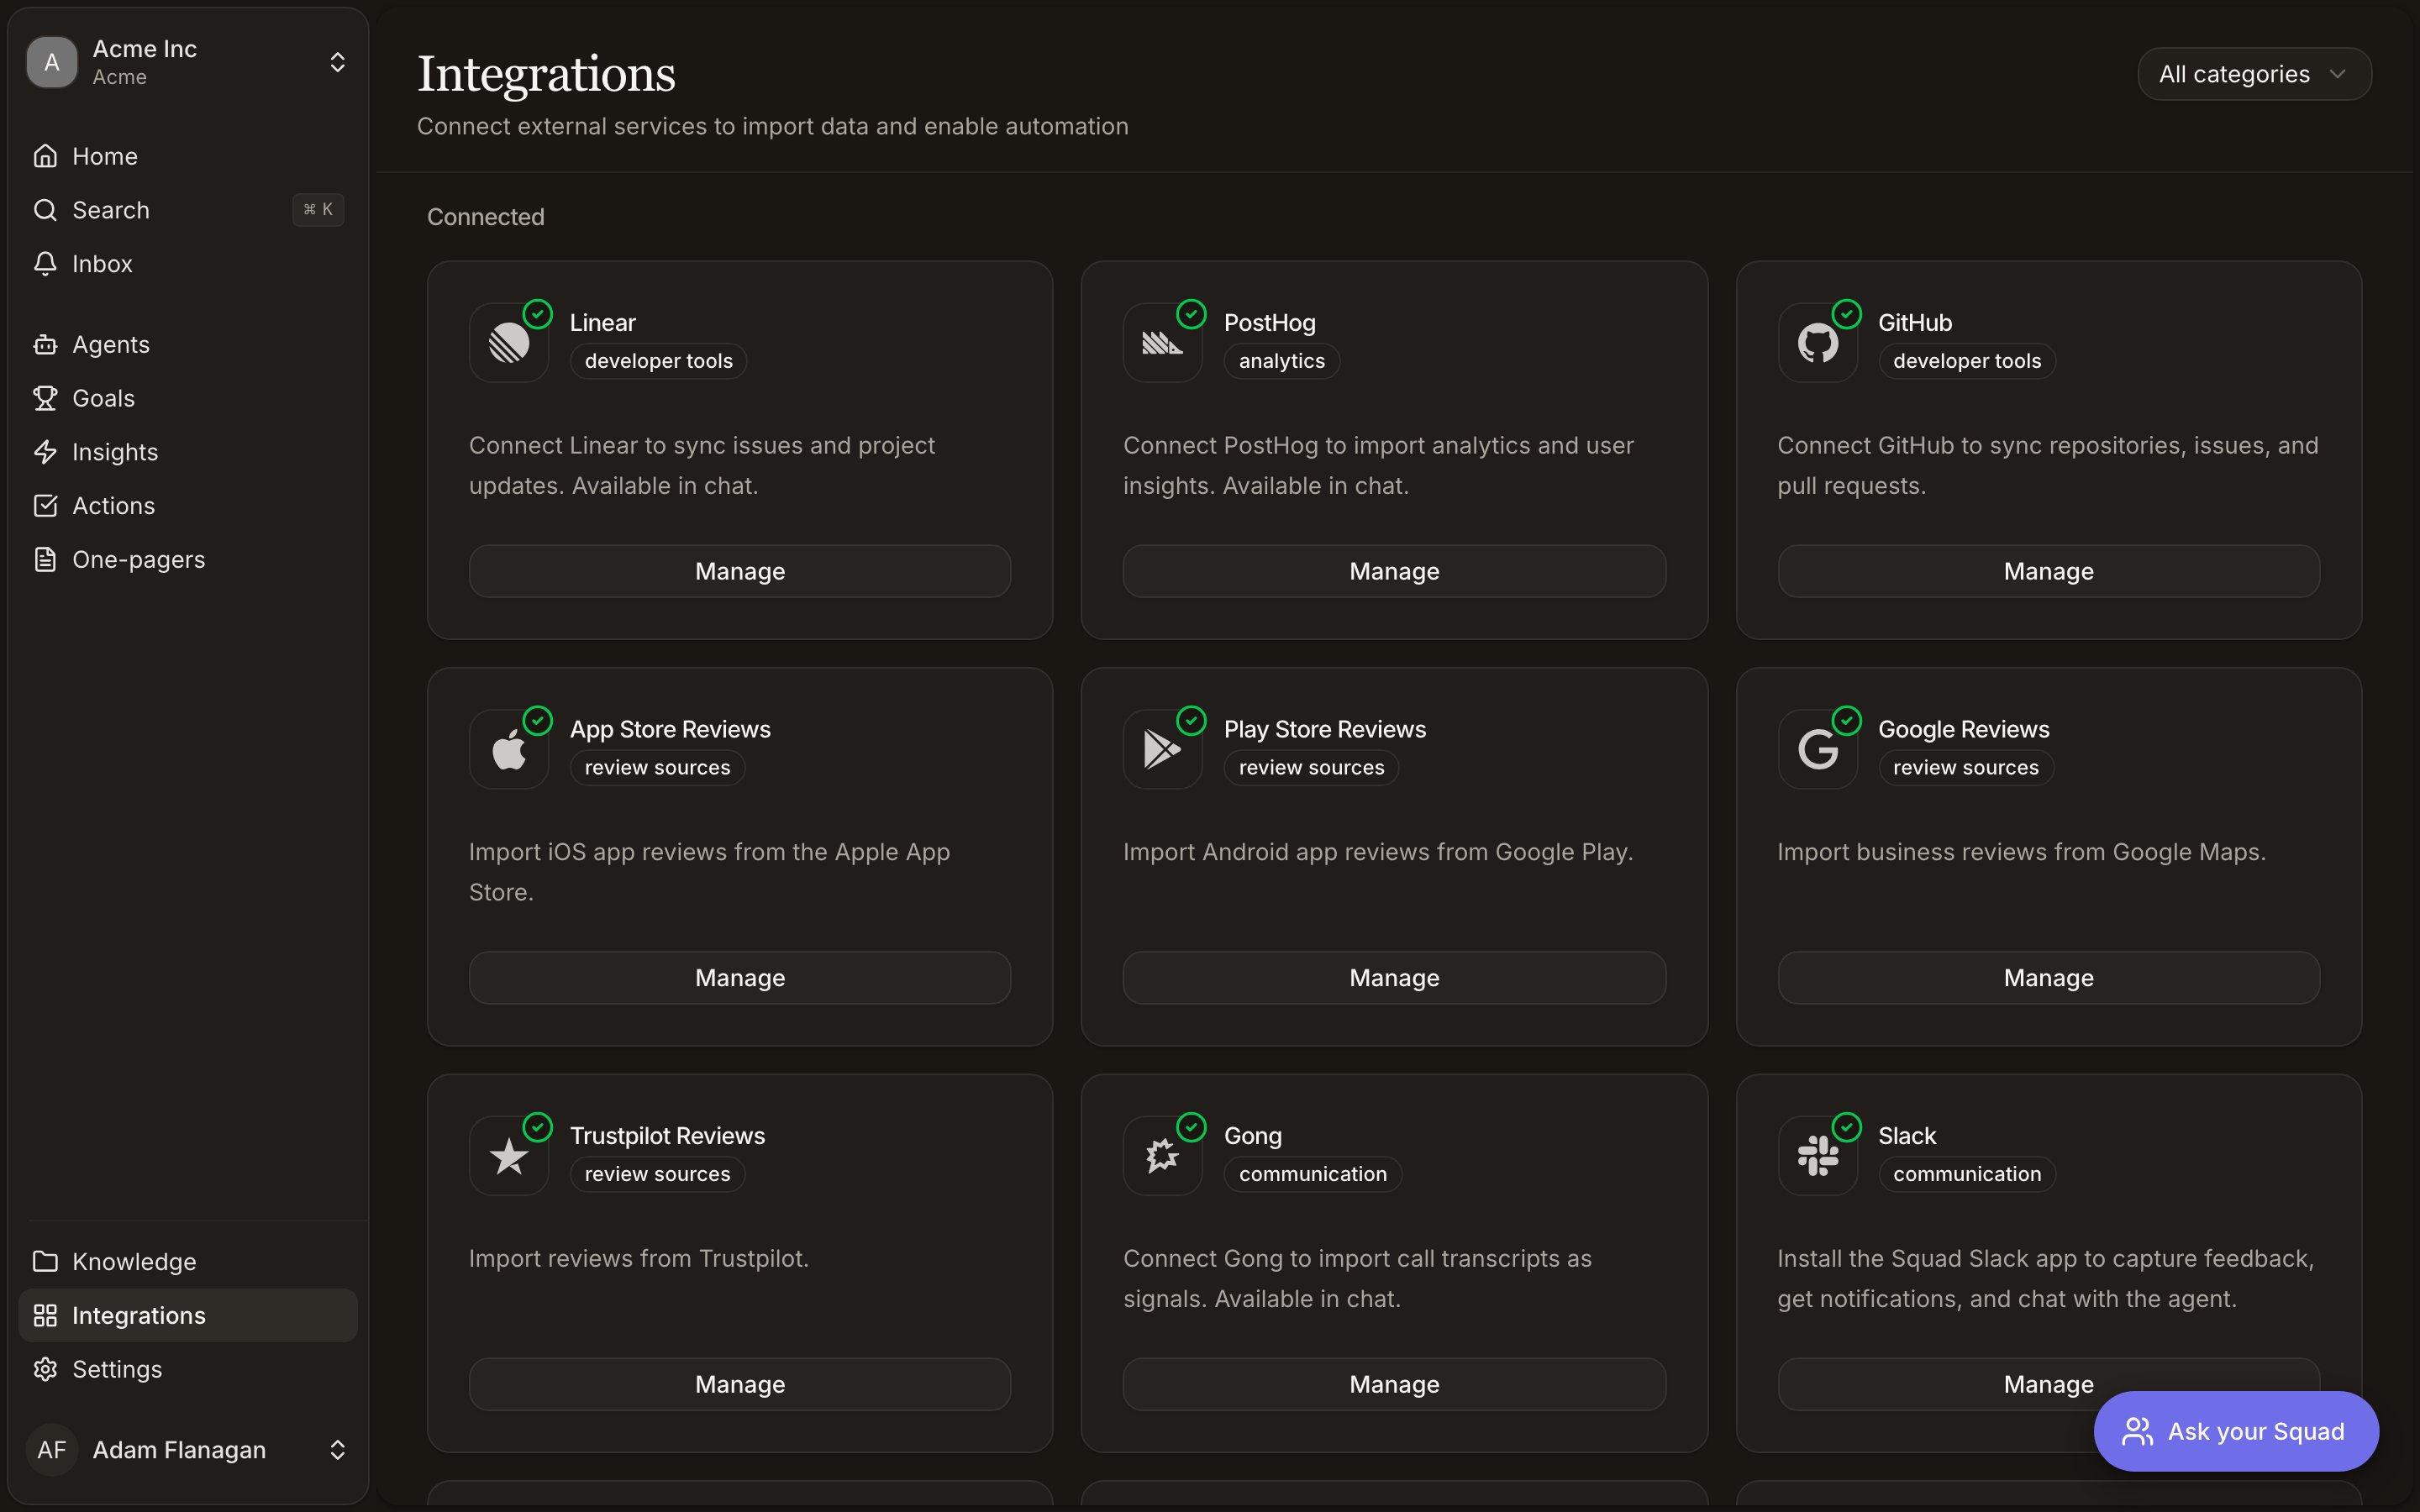Open Actions page in sidebar

tap(188, 505)
